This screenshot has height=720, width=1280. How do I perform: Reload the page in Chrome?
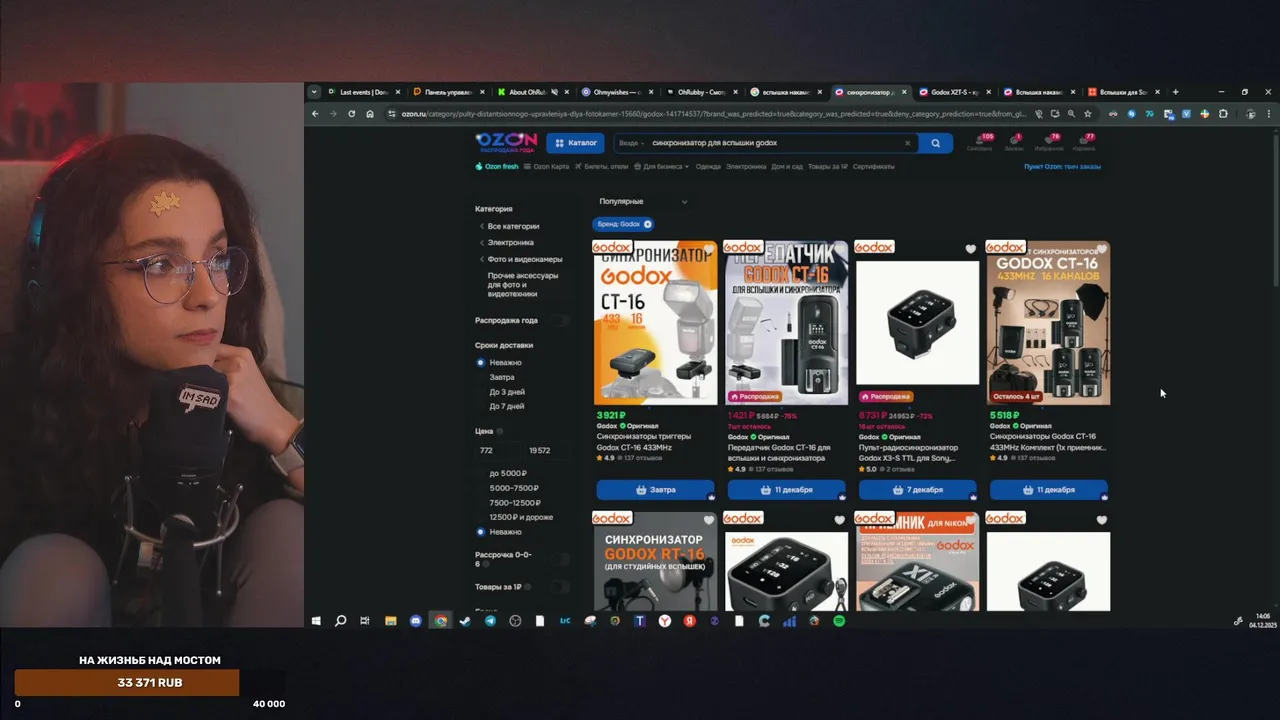[x=351, y=114]
